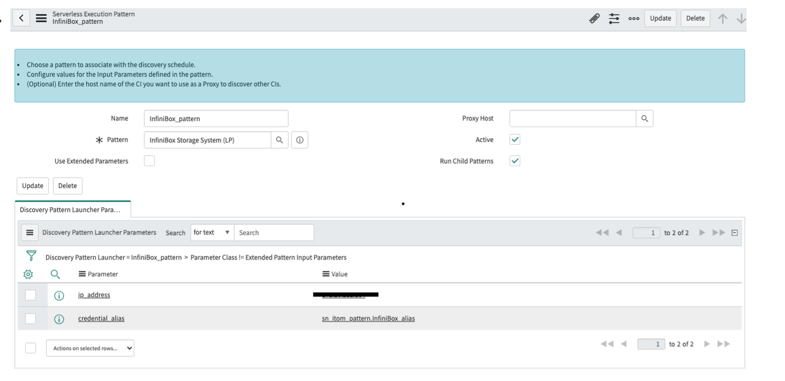This screenshot has width=785, height=381.
Task: Open list personalize gear icon
Action: pos(29,274)
